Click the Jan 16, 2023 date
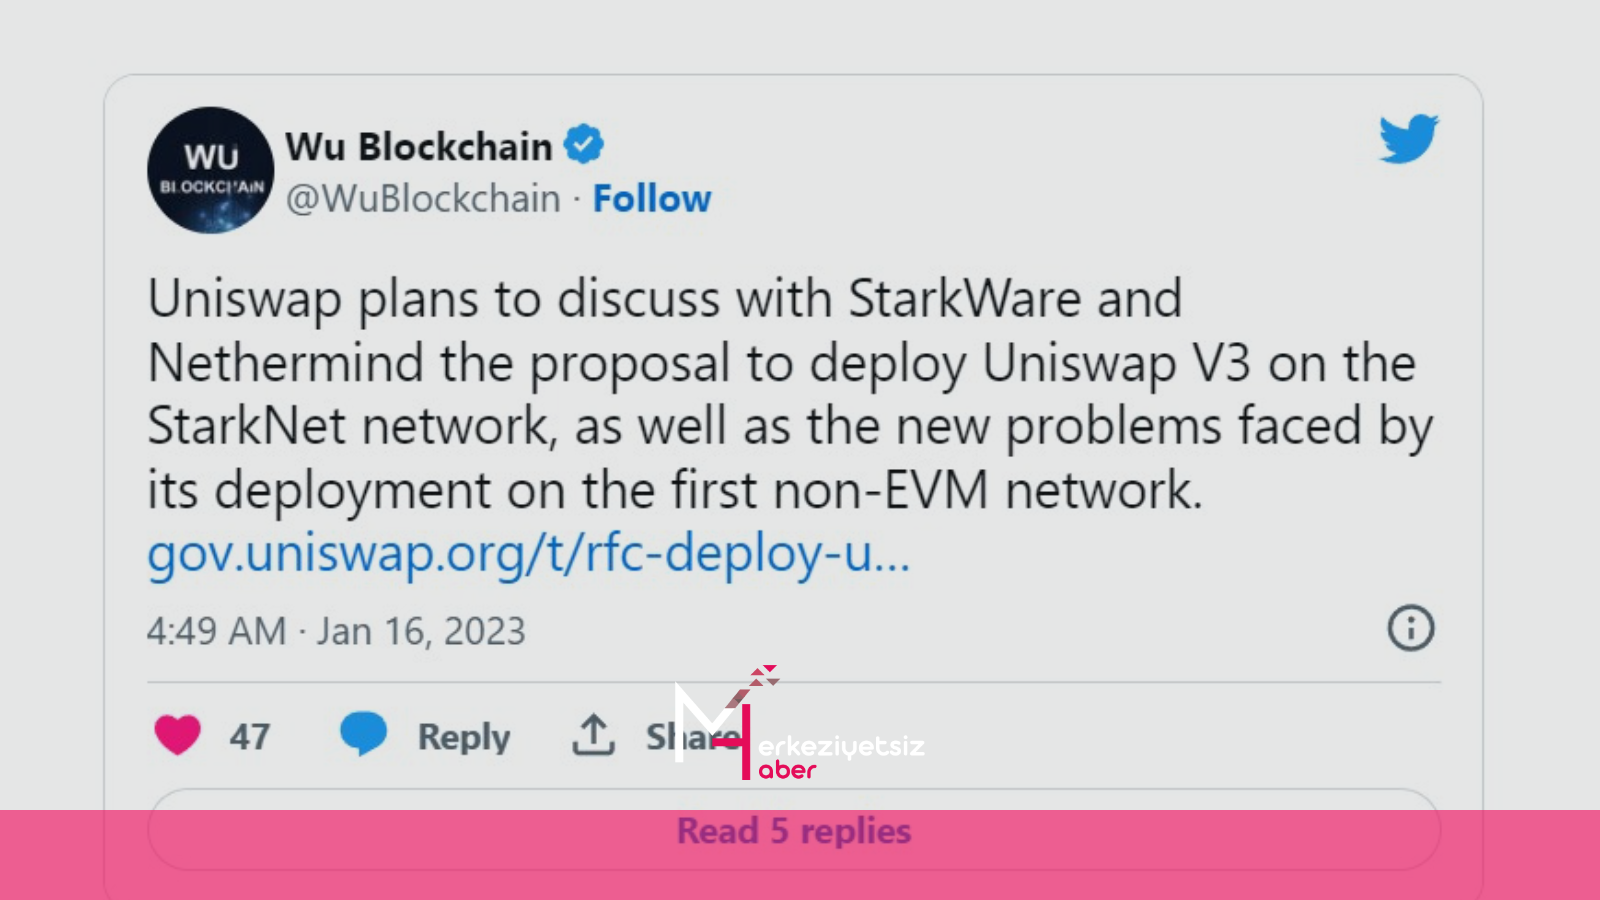This screenshot has width=1600, height=900. point(421,632)
